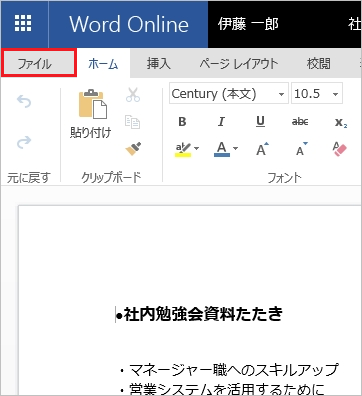Image resolution: width=362 pixels, height=396 pixels.
Task: Click the undo arrow icon
Action: [x=24, y=101]
